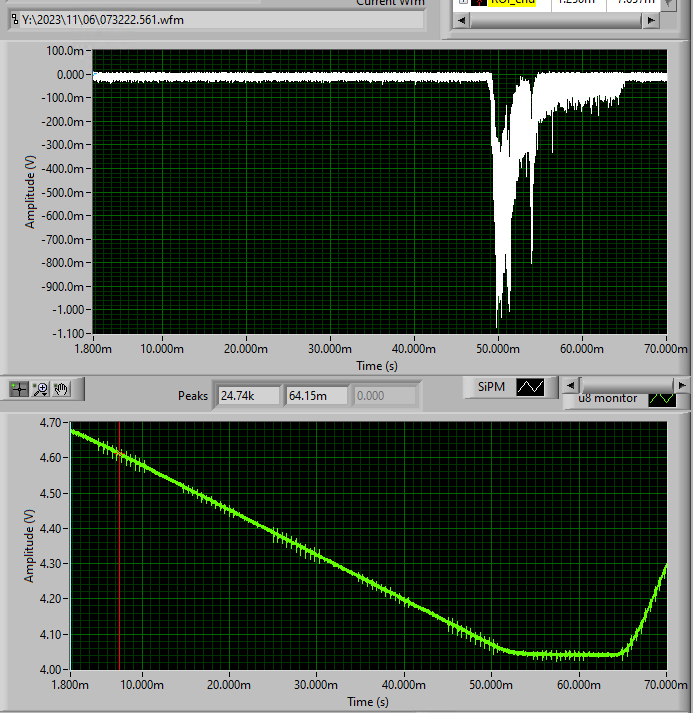The width and height of the screenshot is (693, 713).
Task: Click the upper graph Amplitude (V) axis title
Action: click(x=30, y=192)
